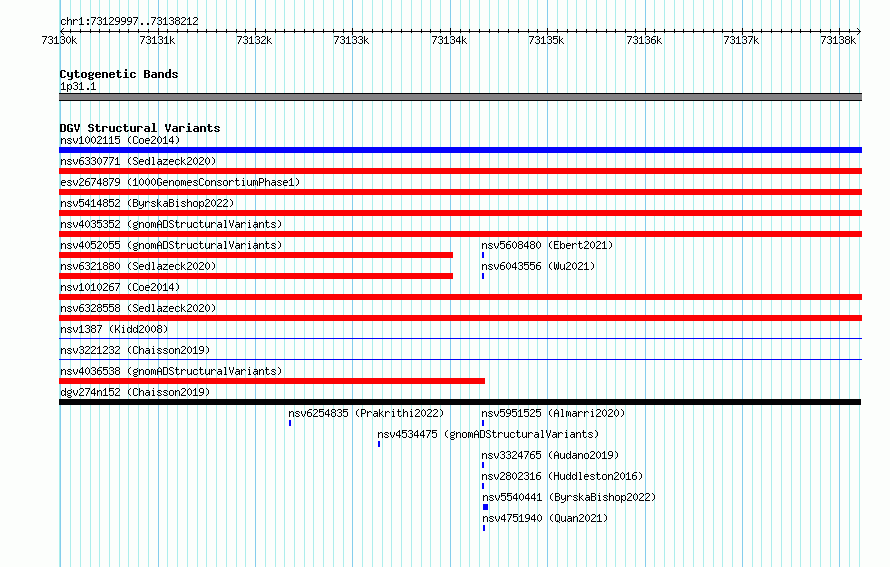Screen dimensions: 890x567
Task: Click the small blue marker under nsv4534475
Action: (x=379, y=444)
